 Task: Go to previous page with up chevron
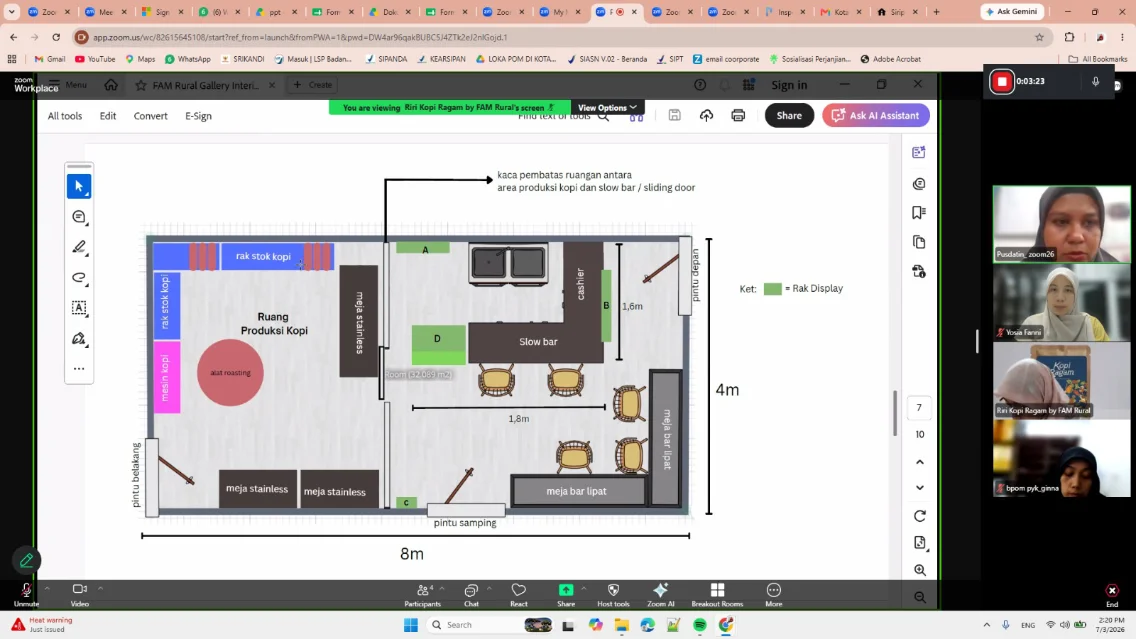pyautogui.click(x=920, y=462)
